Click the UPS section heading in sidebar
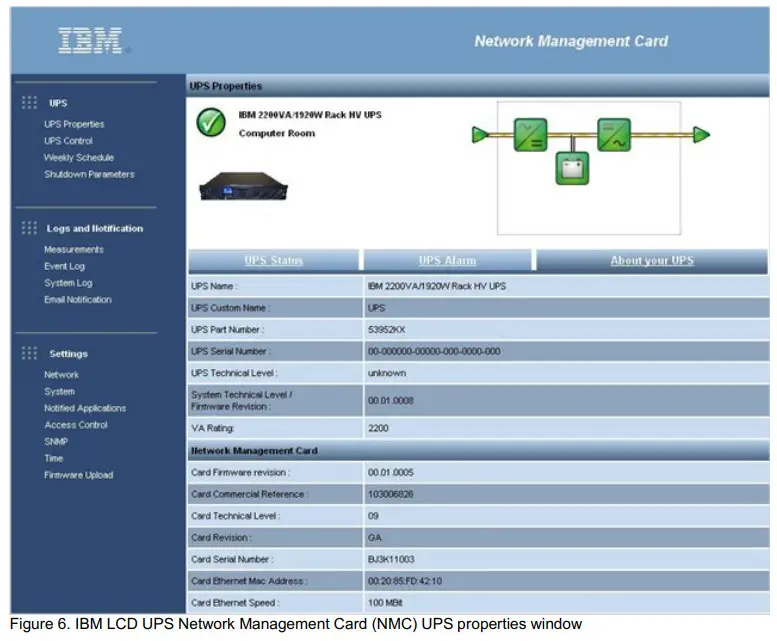The image size is (777, 641). coord(58,103)
